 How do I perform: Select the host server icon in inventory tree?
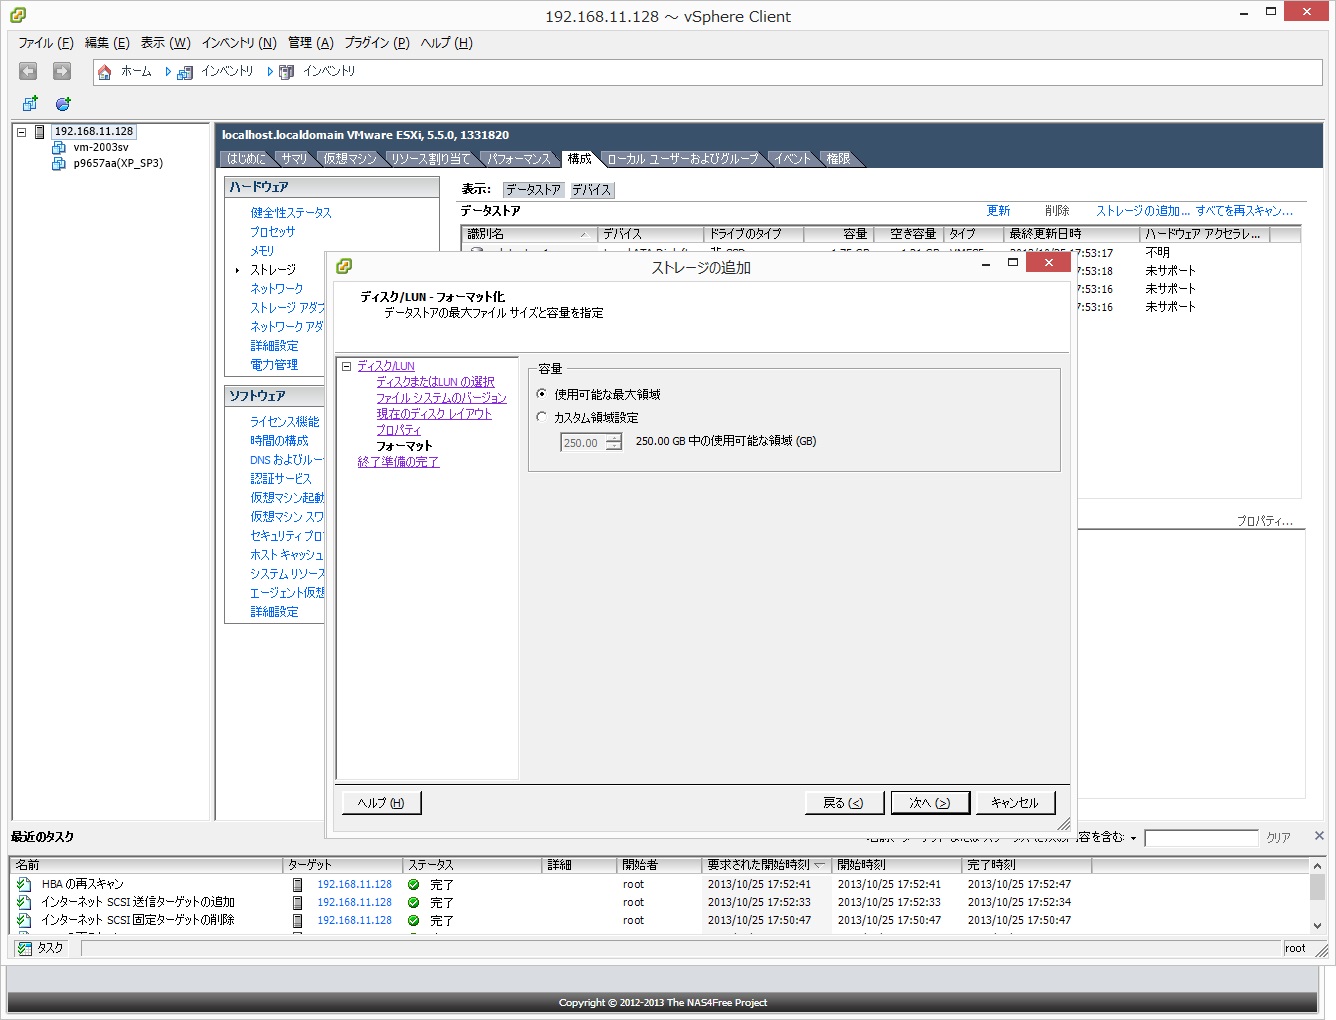coord(40,132)
